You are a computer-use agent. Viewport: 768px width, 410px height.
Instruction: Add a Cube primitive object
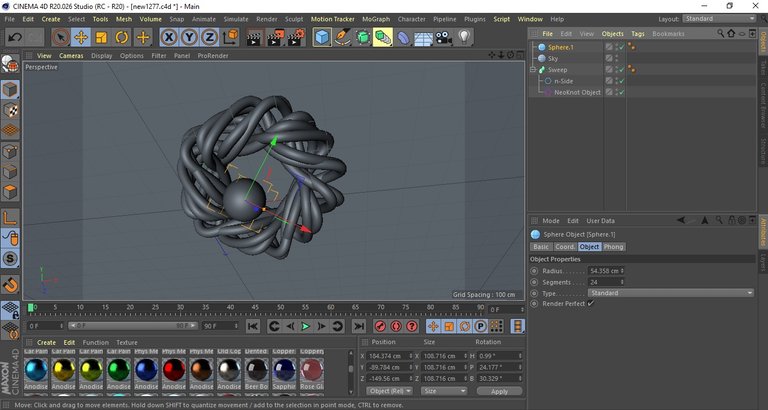click(x=322, y=37)
